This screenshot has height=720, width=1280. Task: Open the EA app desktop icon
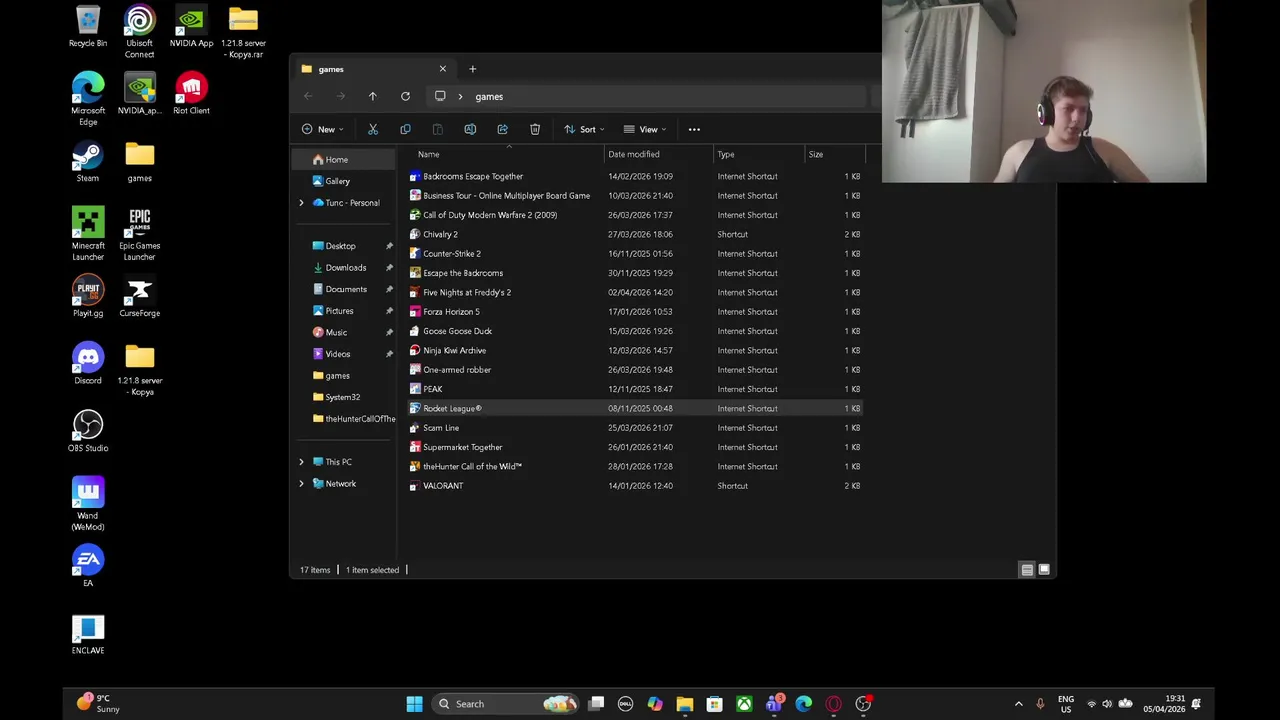tap(88, 567)
